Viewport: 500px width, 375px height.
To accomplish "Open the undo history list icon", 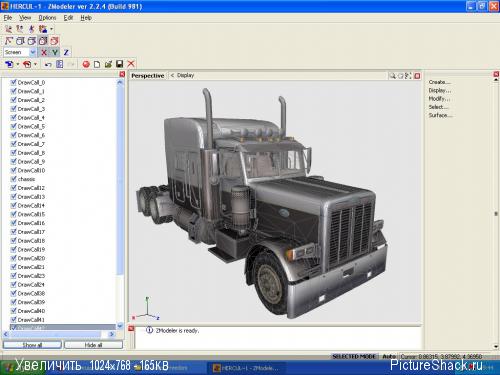I will click(x=59, y=64).
